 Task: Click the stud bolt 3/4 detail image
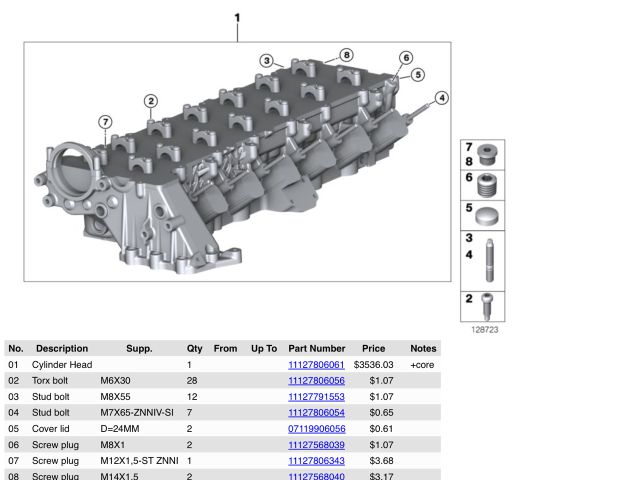(488, 260)
